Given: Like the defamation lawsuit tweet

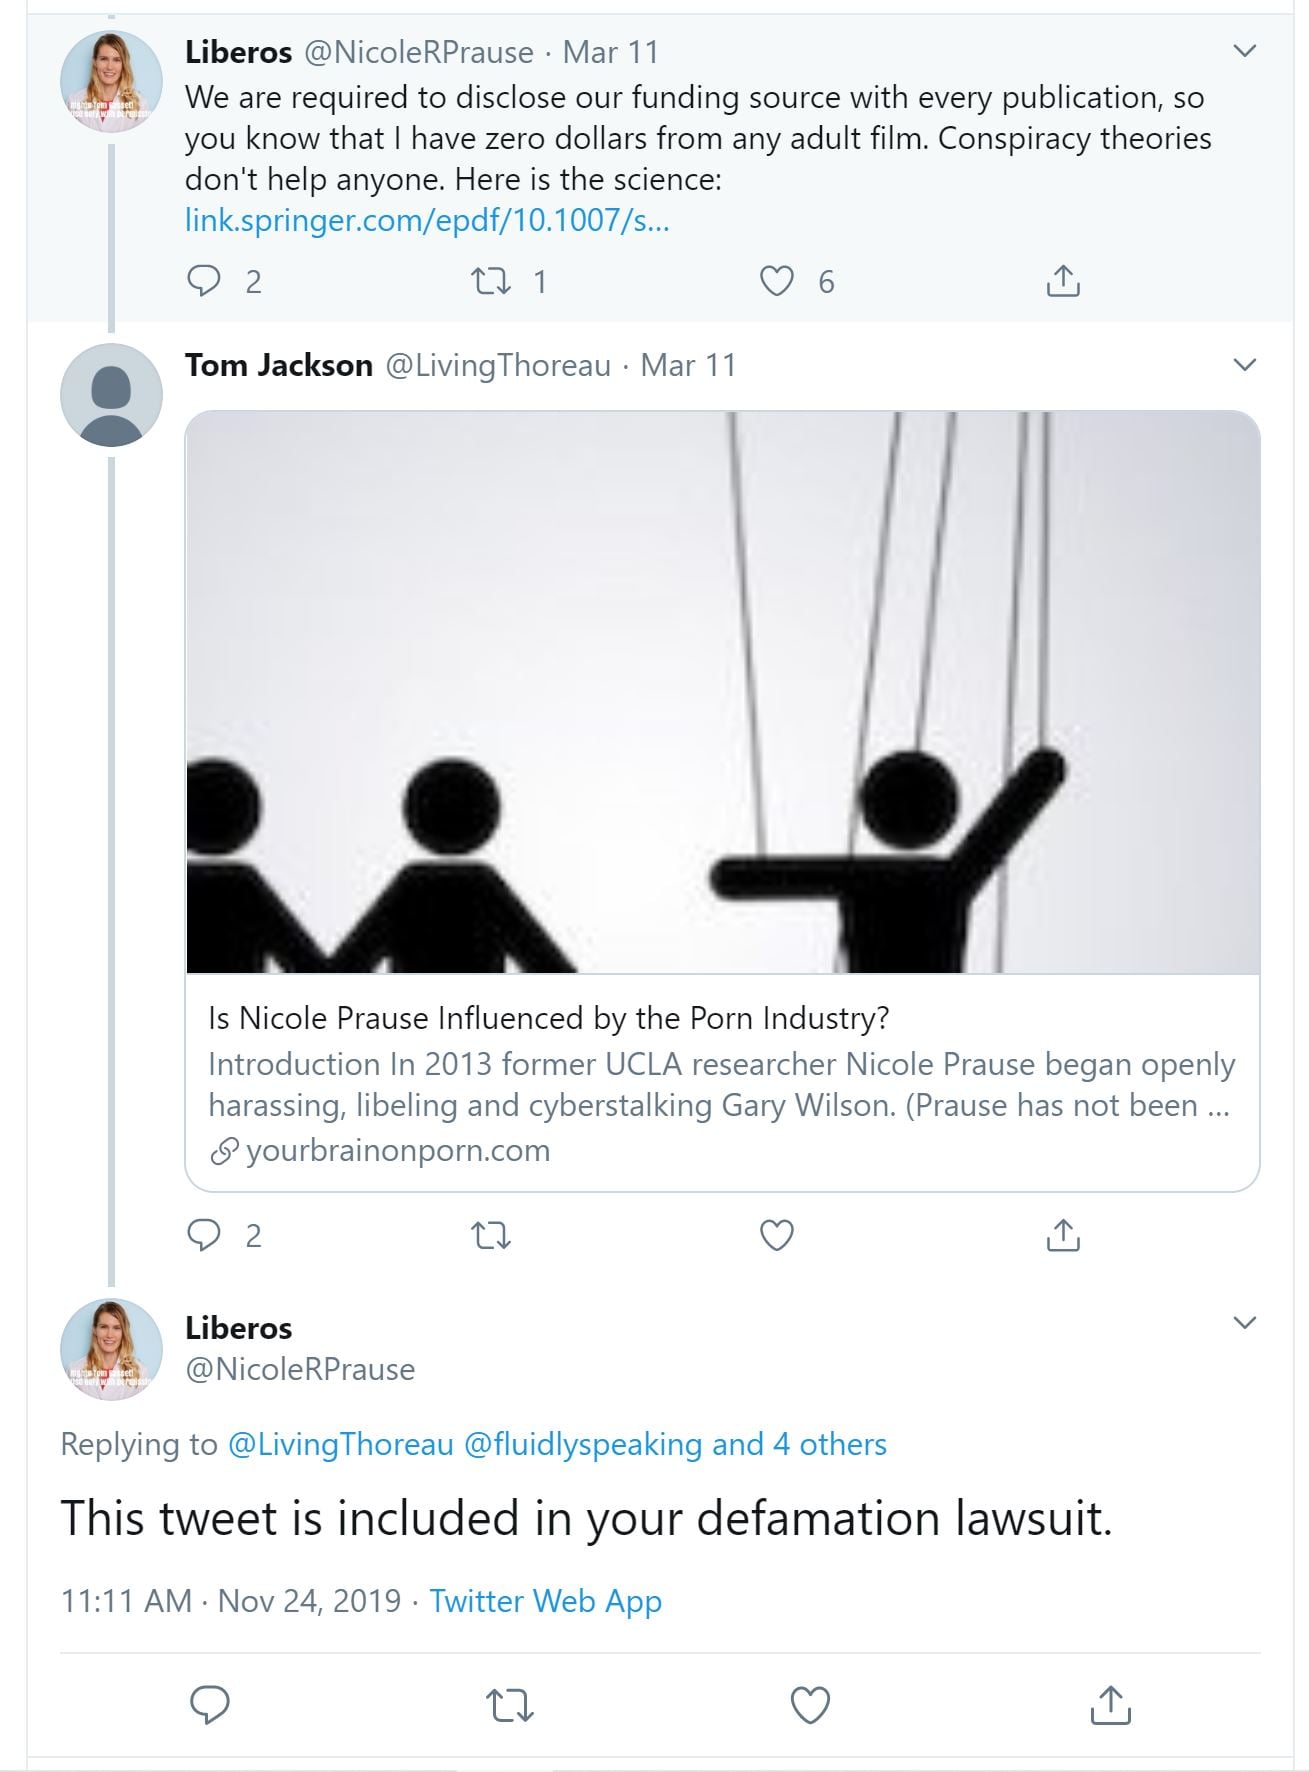Looking at the screenshot, I should (x=810, y=1705).
